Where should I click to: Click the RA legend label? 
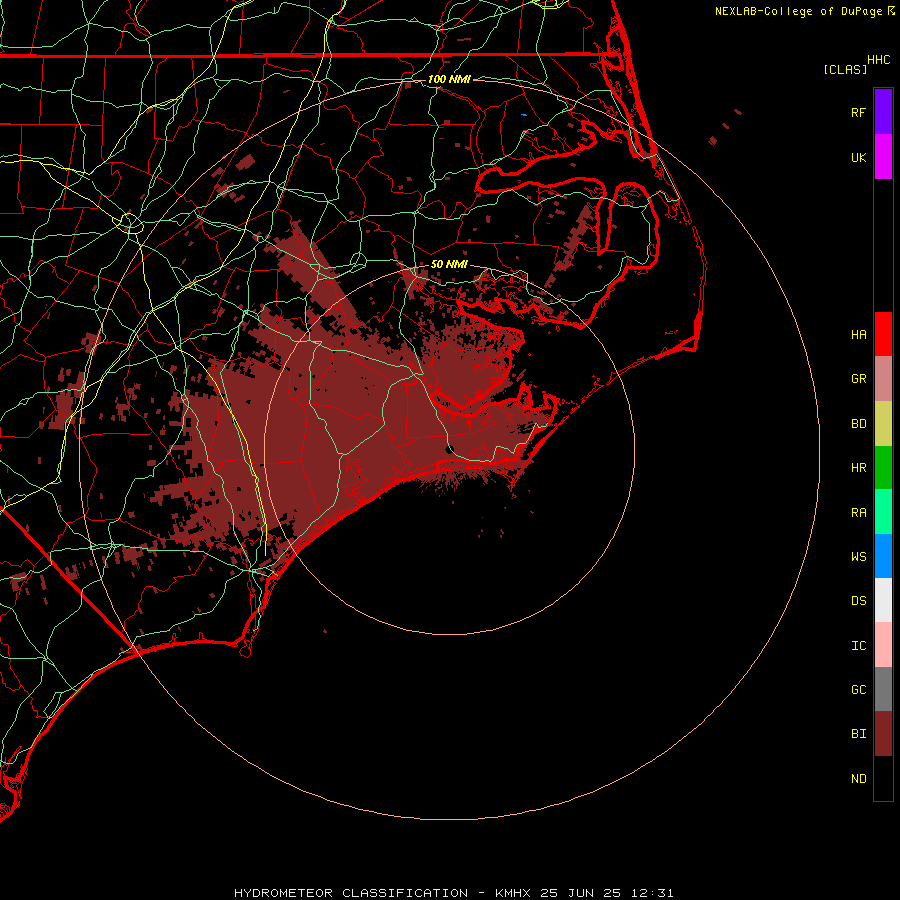858,513
